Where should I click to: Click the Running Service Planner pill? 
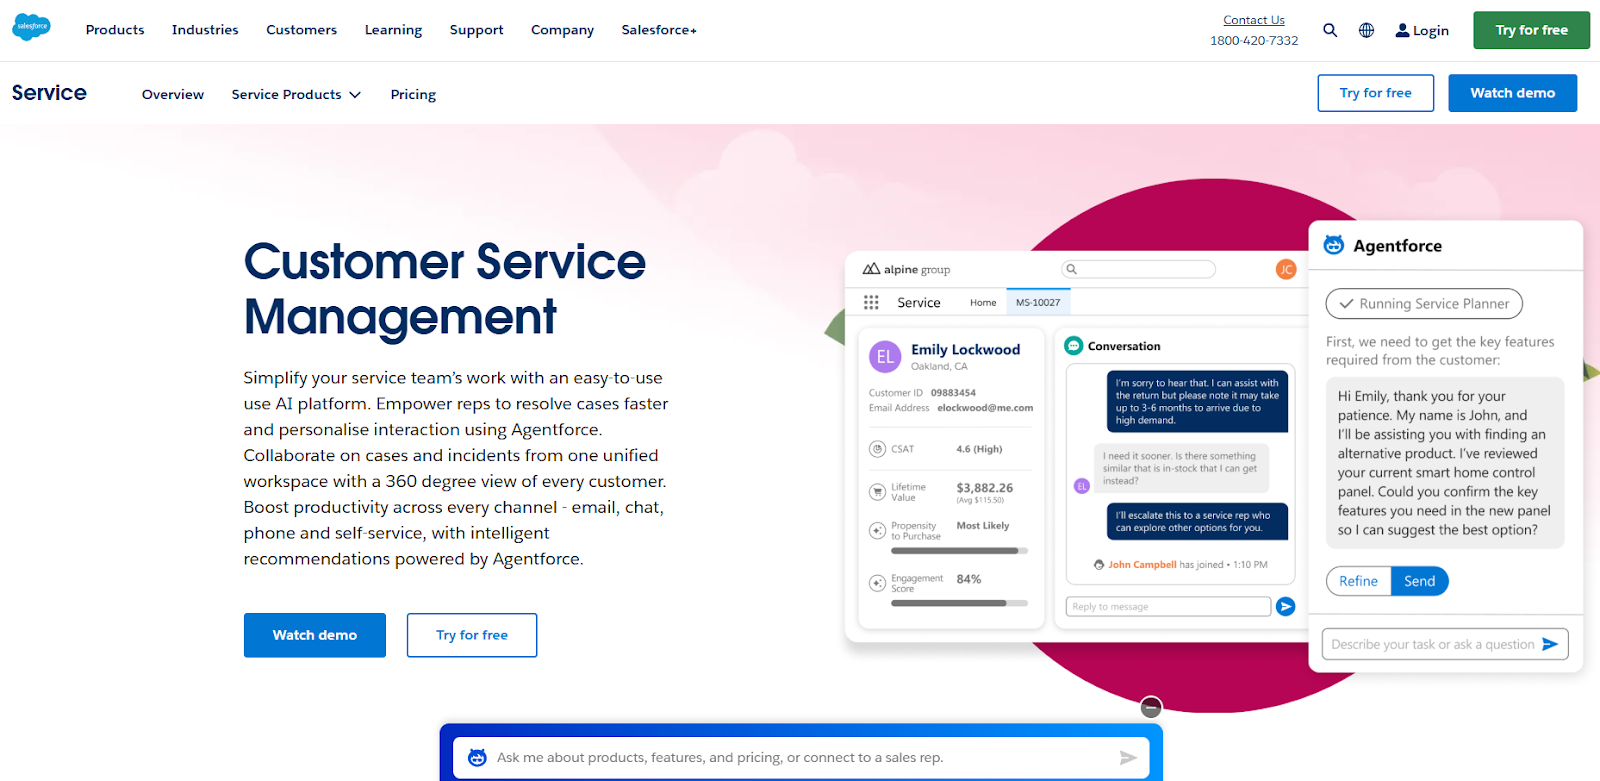coord(1424,304)
